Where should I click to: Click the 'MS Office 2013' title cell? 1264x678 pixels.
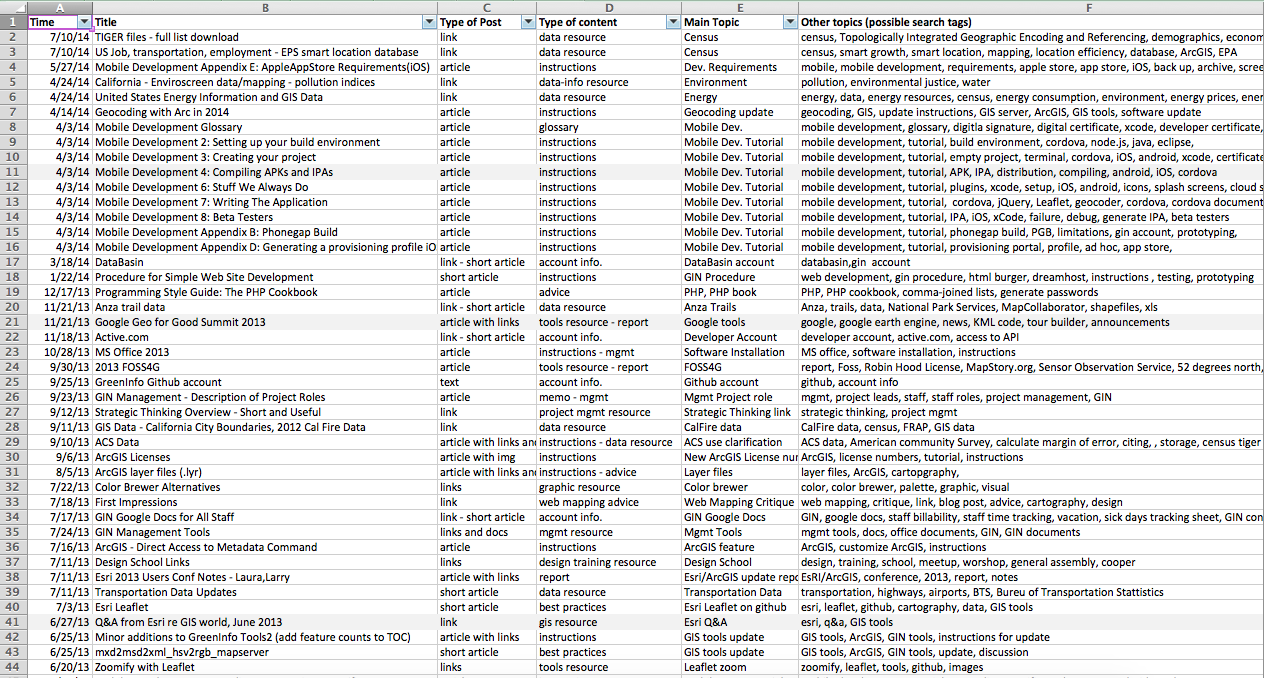tap(265, 352)
